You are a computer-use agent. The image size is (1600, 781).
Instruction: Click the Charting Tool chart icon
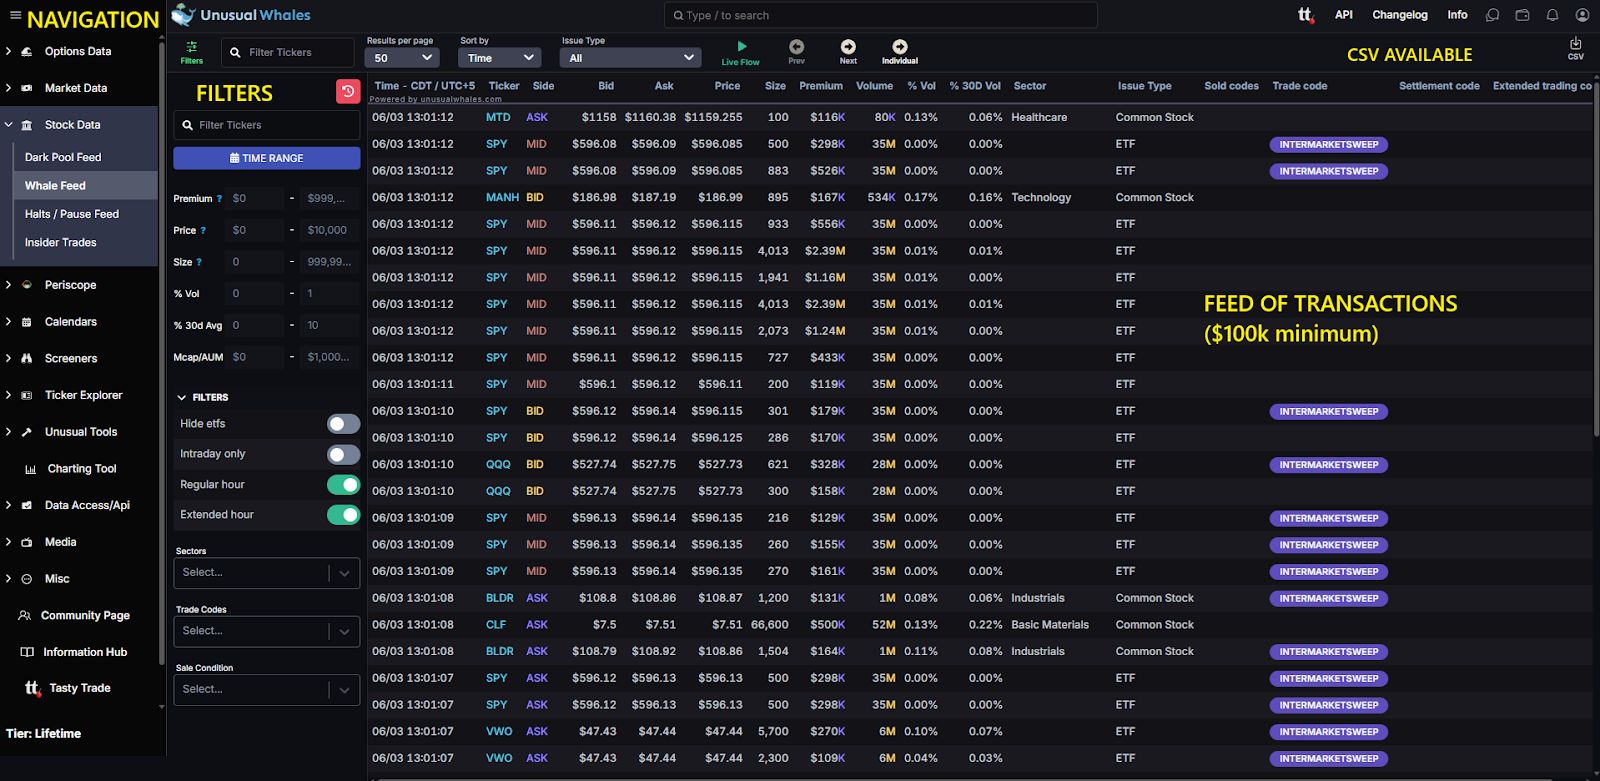tap(30, 469)
